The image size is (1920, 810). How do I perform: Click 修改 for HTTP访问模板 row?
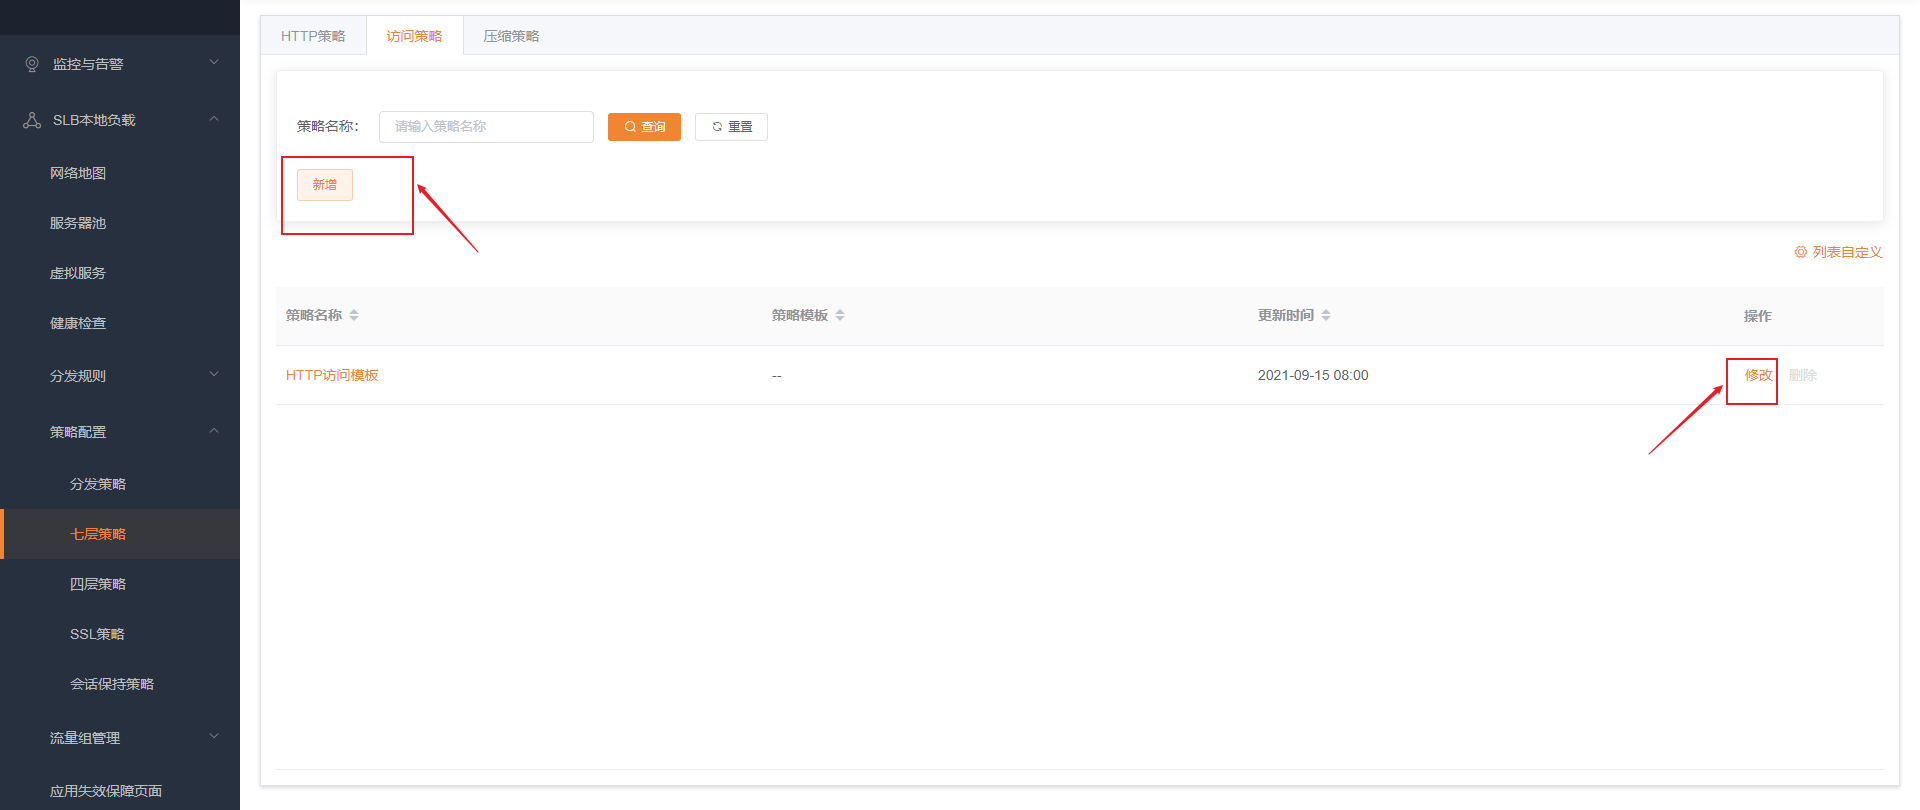[x=1758, y=375]
